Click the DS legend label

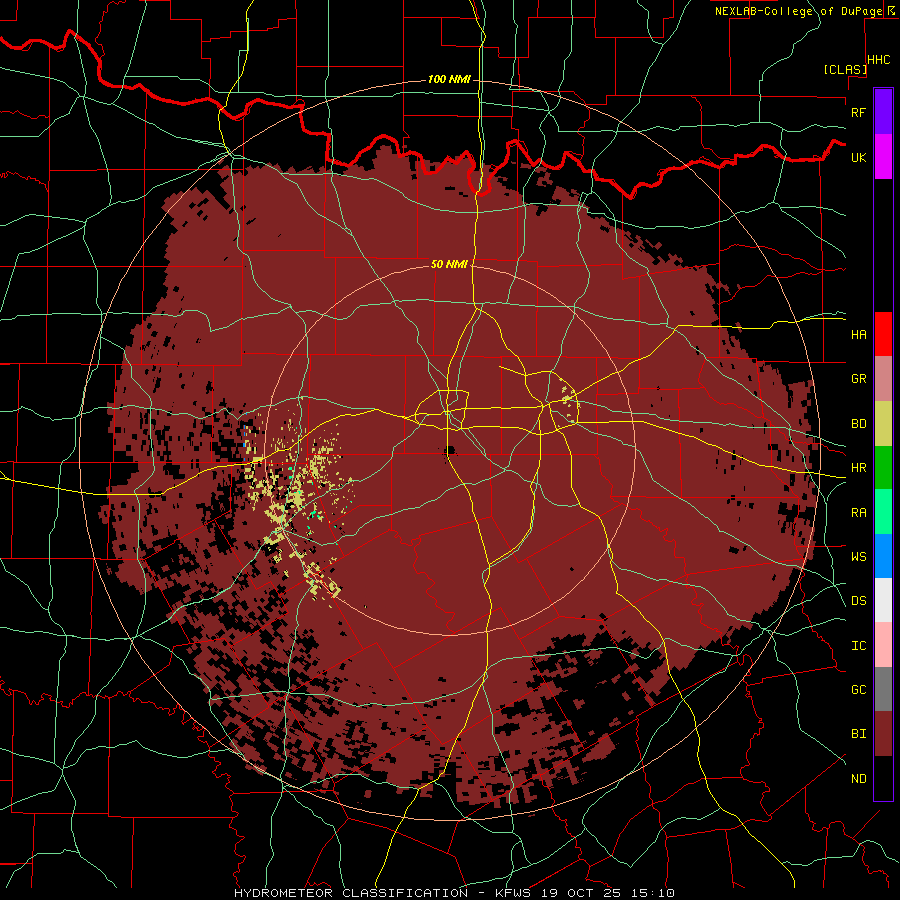click(858, 600)
